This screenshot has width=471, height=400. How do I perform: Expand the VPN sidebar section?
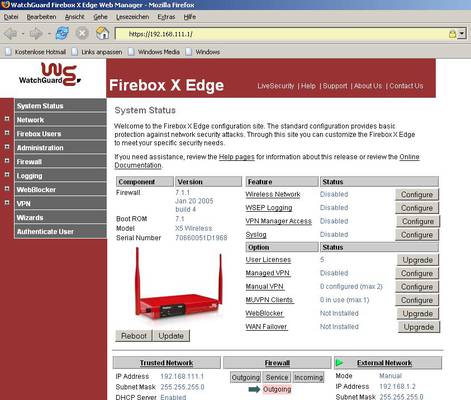[7, 203]
